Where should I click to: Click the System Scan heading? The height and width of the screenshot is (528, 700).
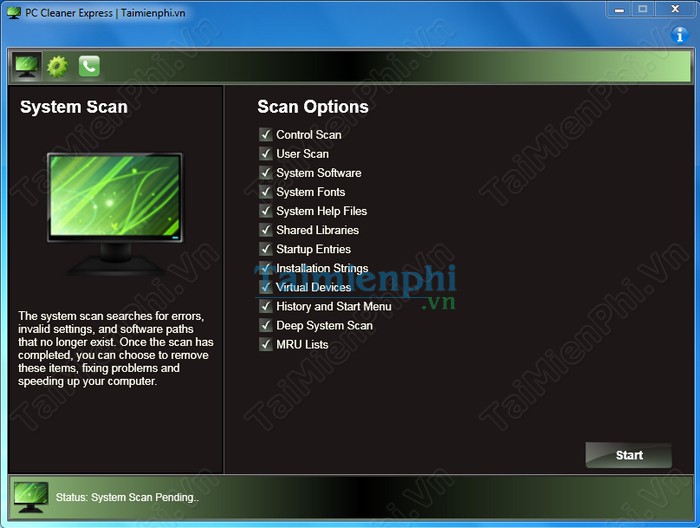[x=74, y=107]
